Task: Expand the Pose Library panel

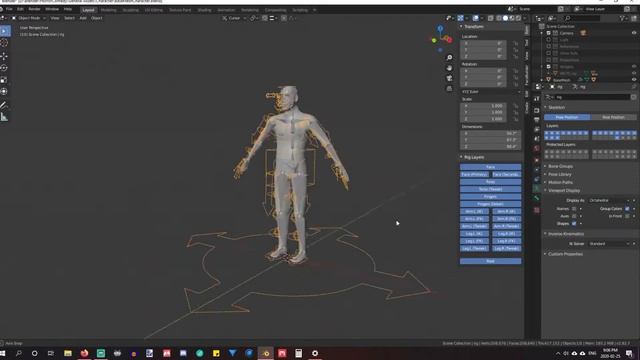Action: tap(559, 174)
